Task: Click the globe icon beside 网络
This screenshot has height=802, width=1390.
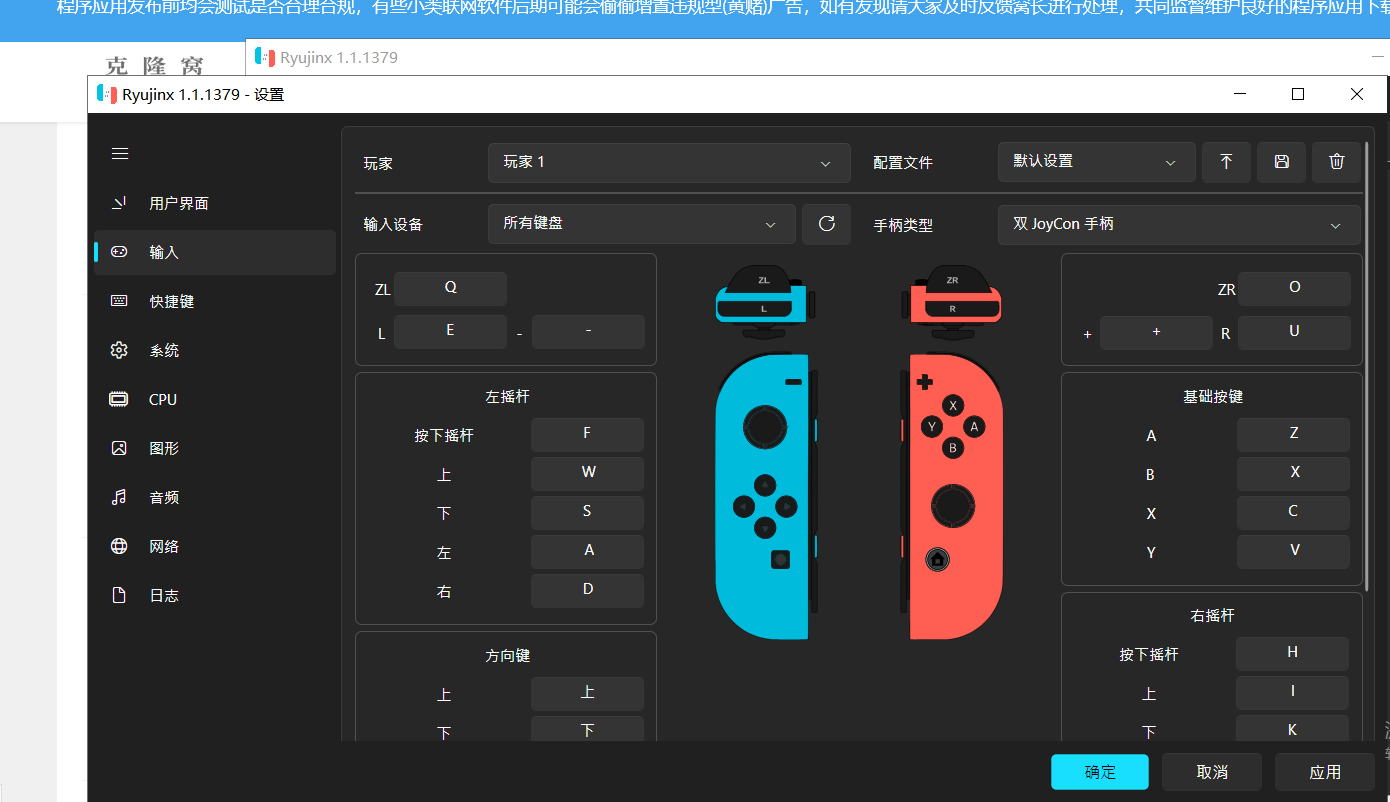Action: pyautogui.click(x=119, y=546)
